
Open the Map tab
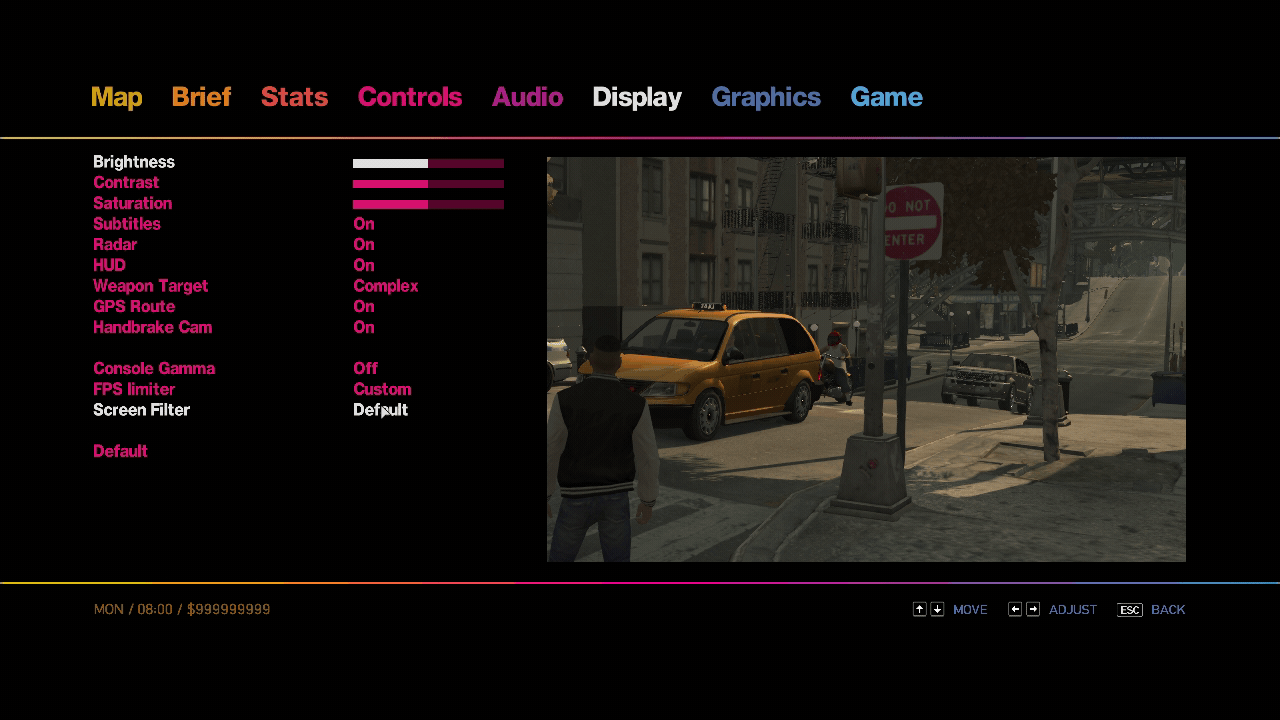(x=116, y=97)
